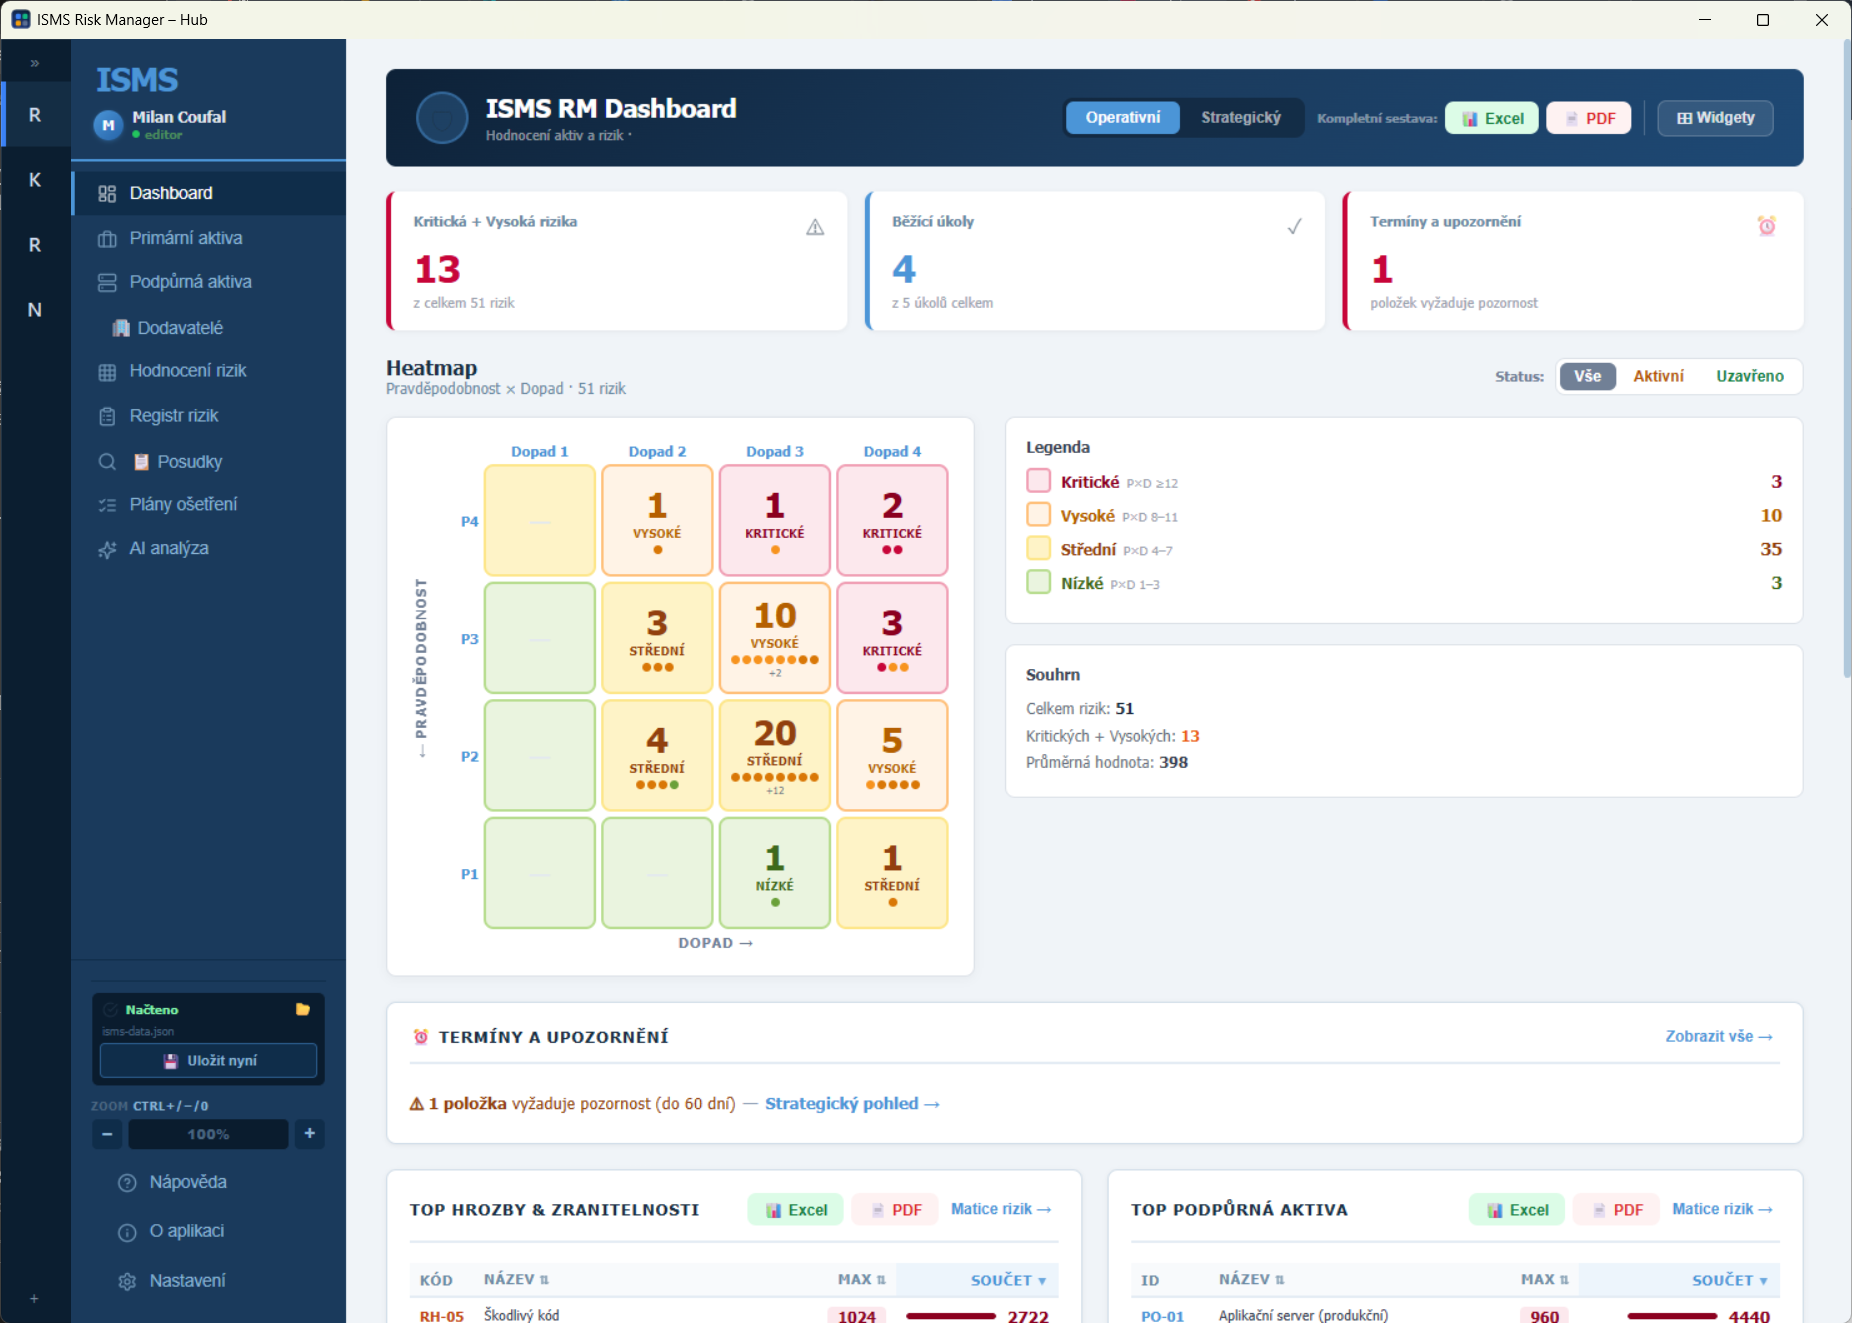Filter heatmap status to Uzavřeno
The height and width of the screenshot is (1323, 1852).
point(1750,376)
